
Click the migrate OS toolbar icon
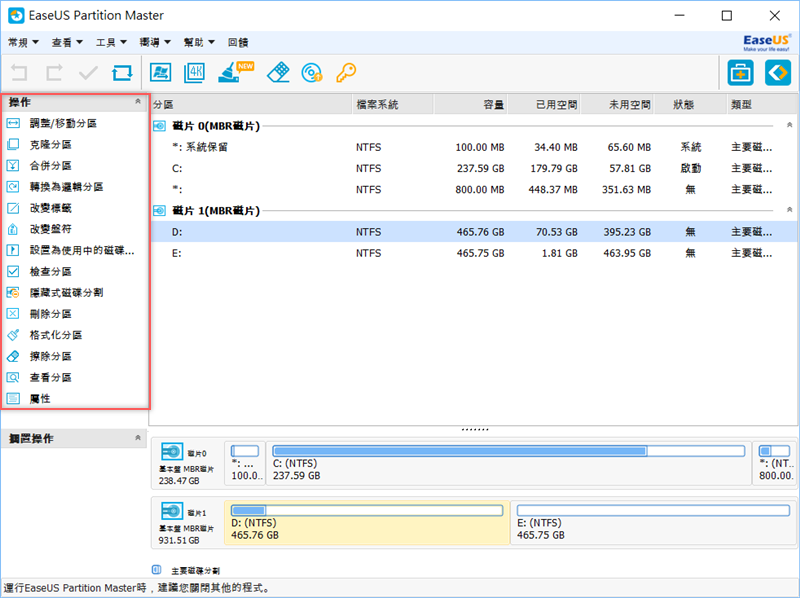(x=160, y=72)
